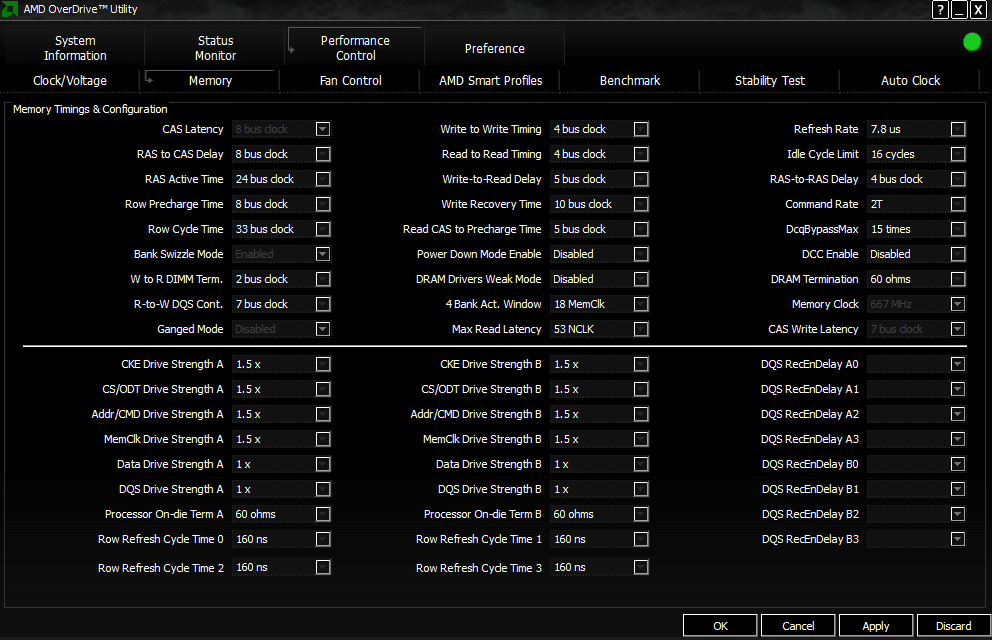Tick the DQS Drive Strength B checkbox

(x=641, y=489)
